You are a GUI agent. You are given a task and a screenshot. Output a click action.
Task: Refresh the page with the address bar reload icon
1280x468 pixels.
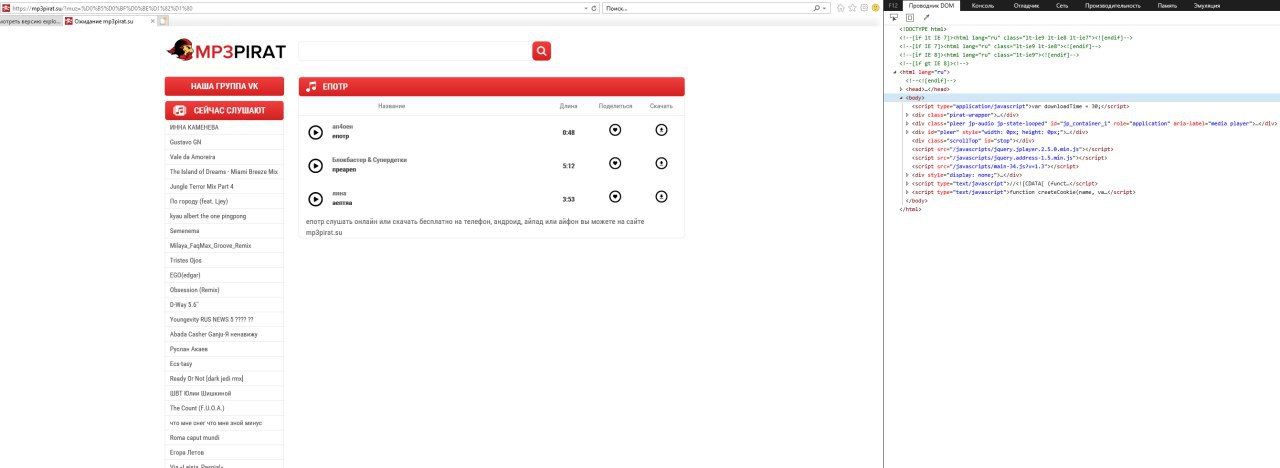click(595, 8)
